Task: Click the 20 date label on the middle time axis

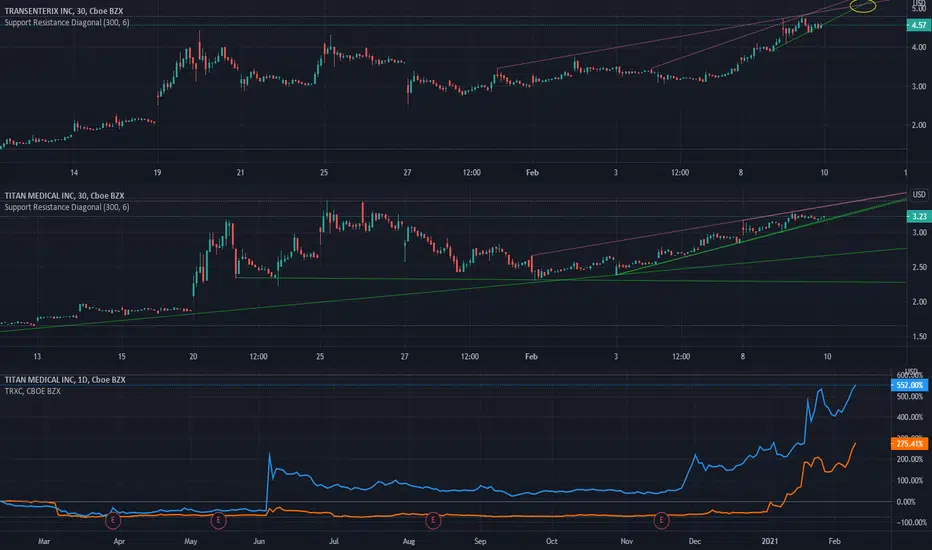Action: [193, 357]
